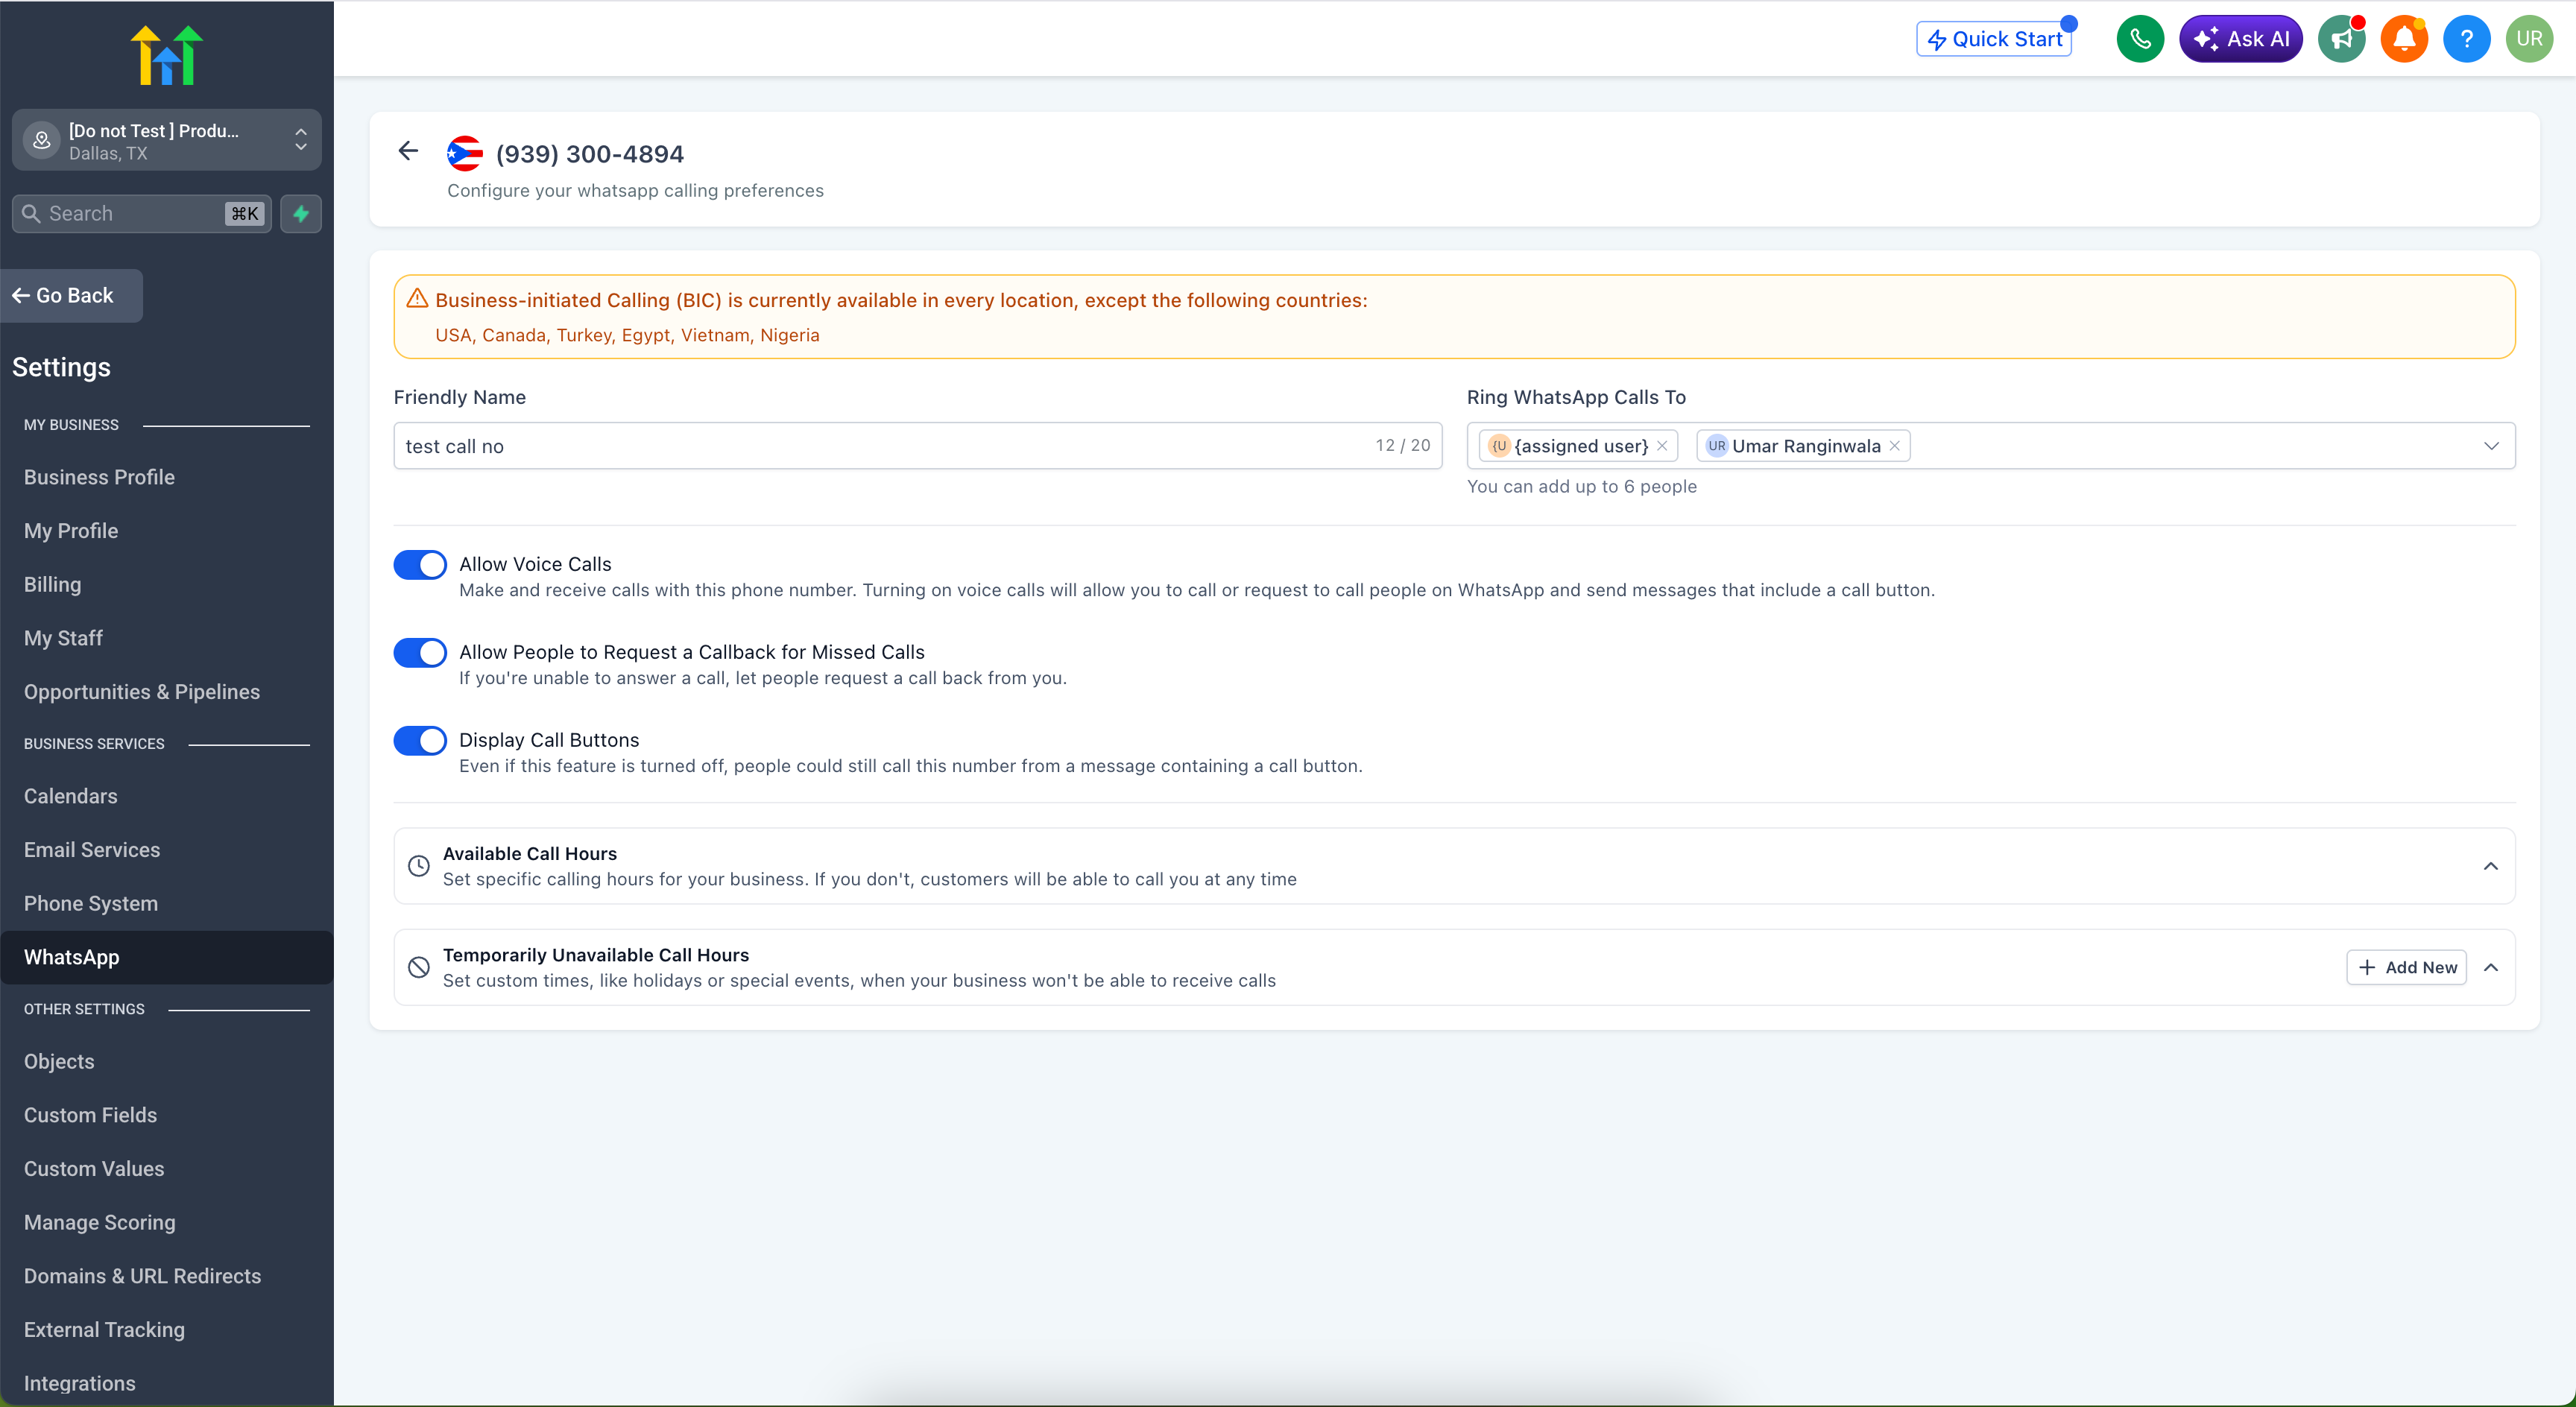
Task: Go to Business Profile settings
Action: 99,477
